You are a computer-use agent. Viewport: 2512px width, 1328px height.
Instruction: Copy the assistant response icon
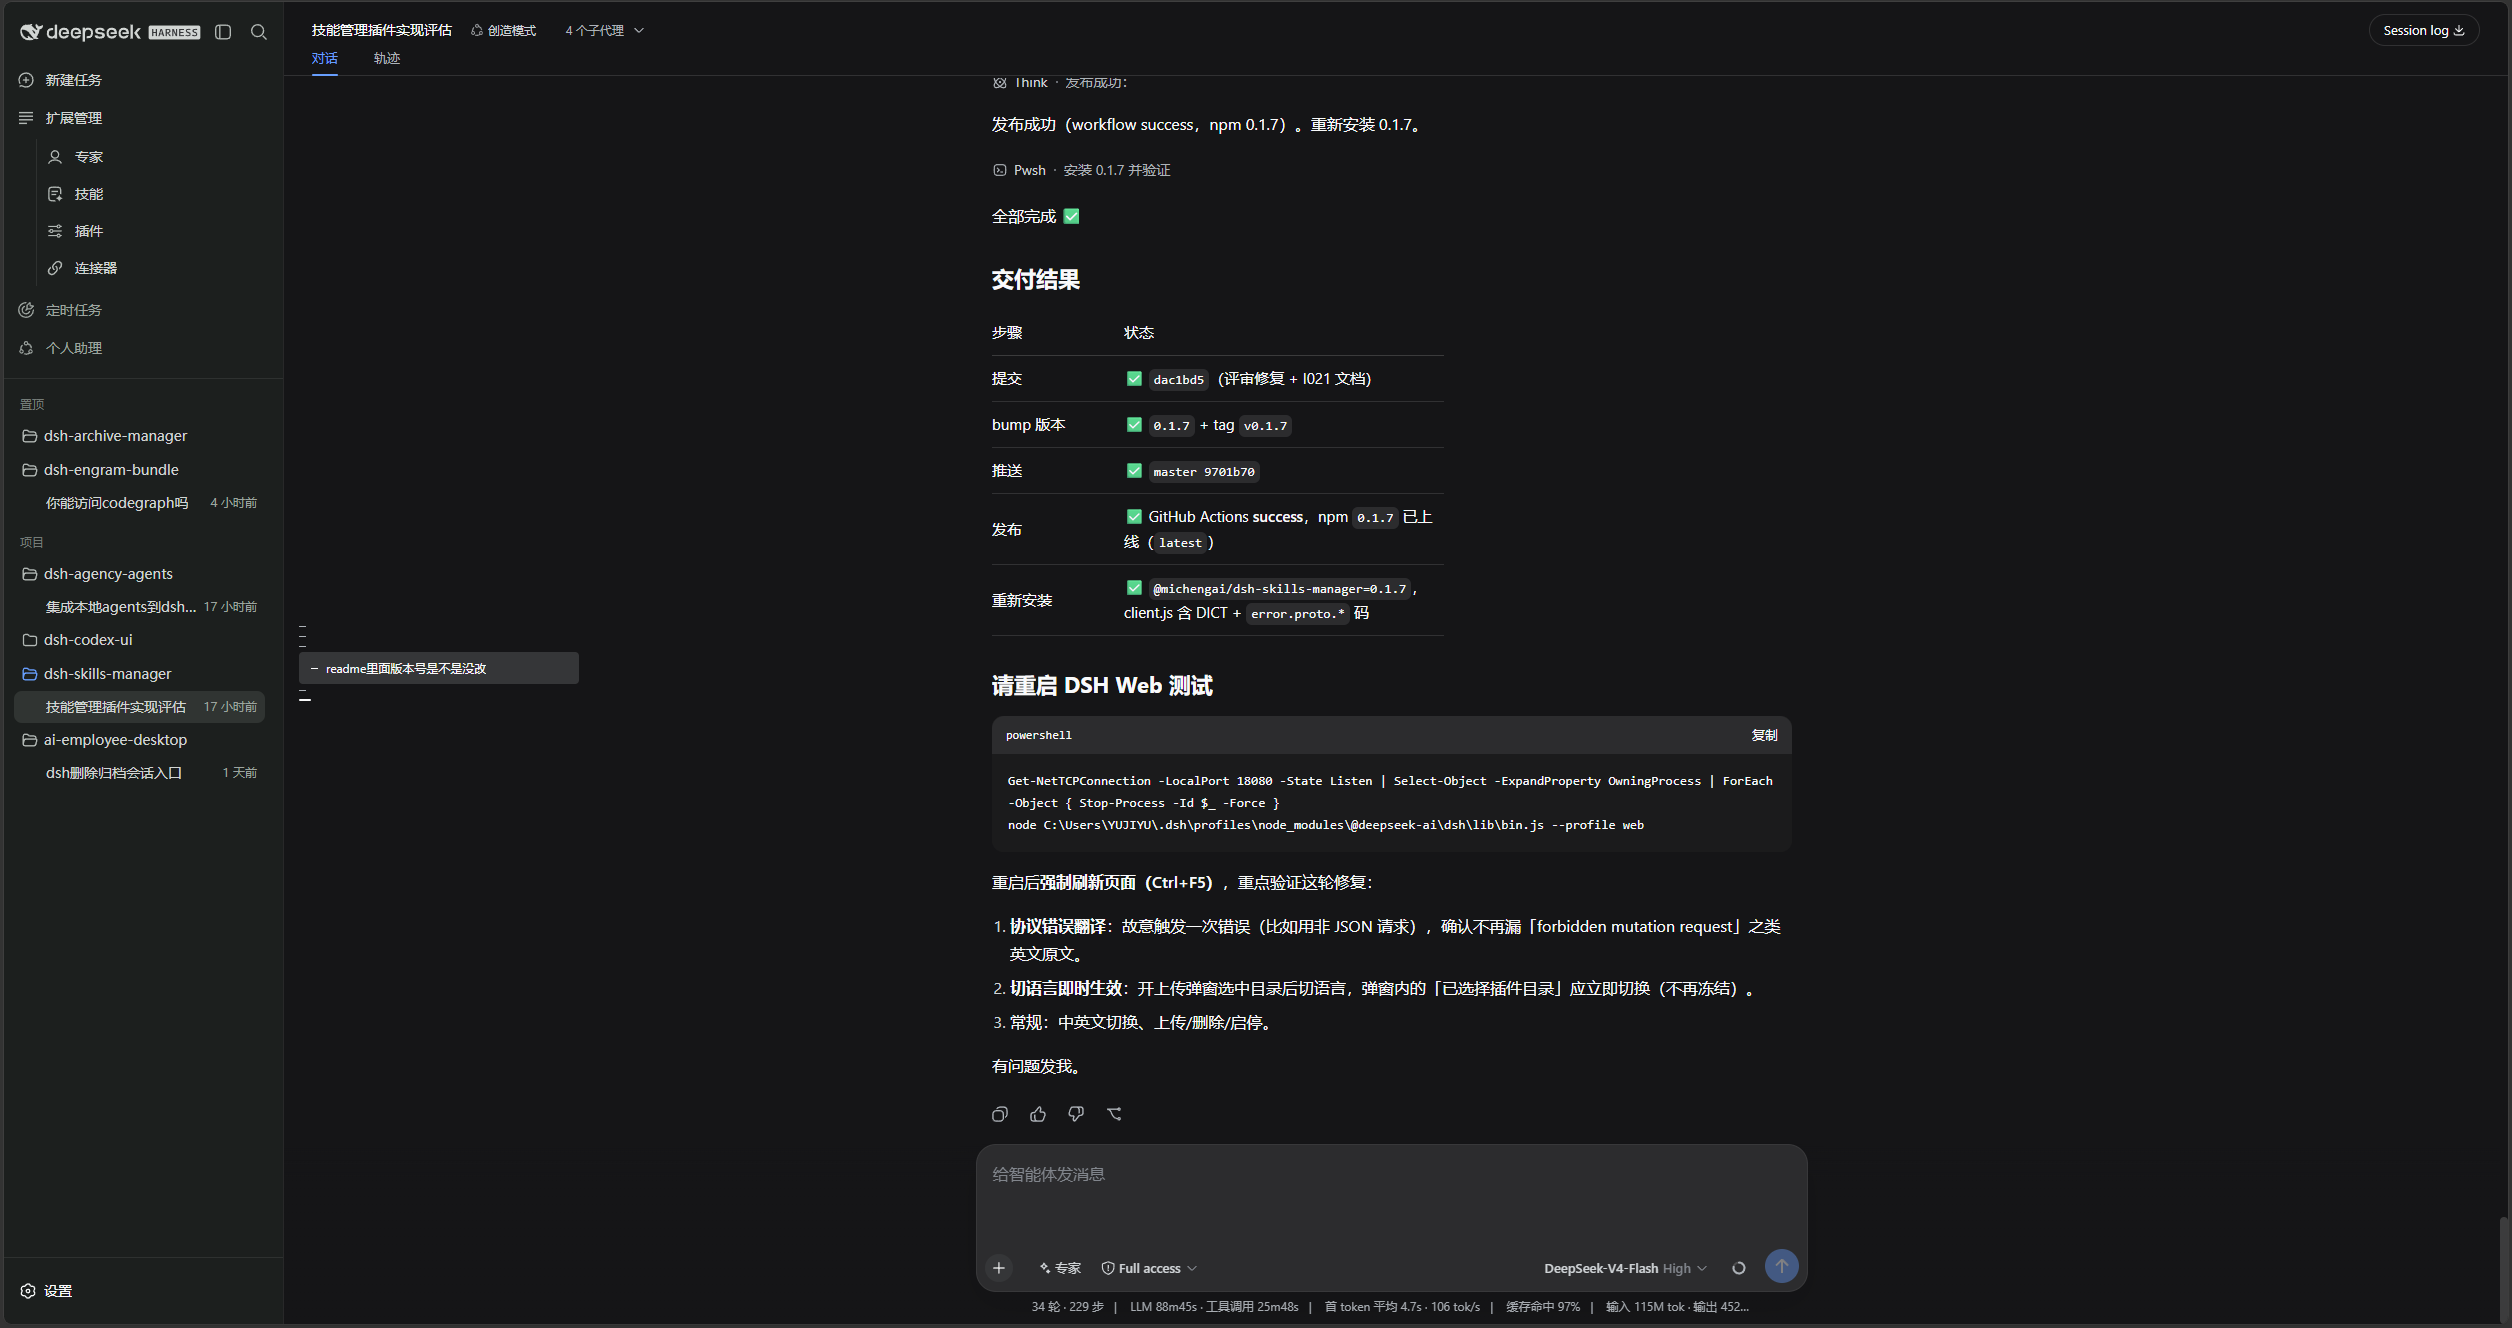(1000, 1114)
